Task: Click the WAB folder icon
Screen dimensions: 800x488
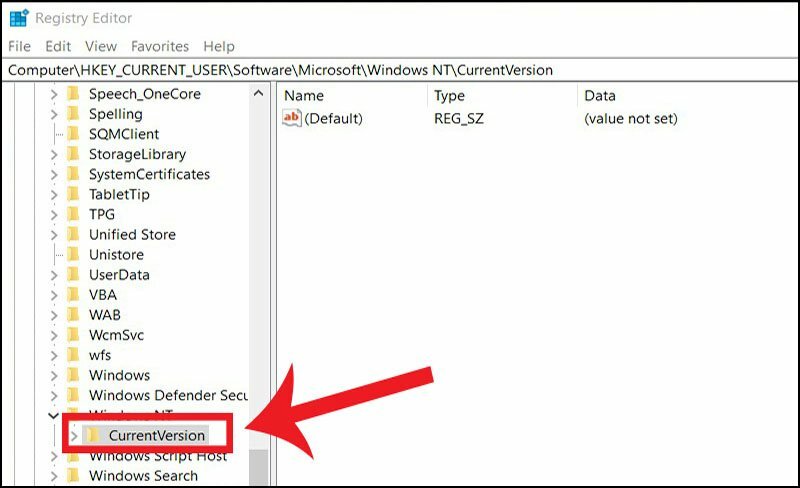Action: (x=73, y=315)
